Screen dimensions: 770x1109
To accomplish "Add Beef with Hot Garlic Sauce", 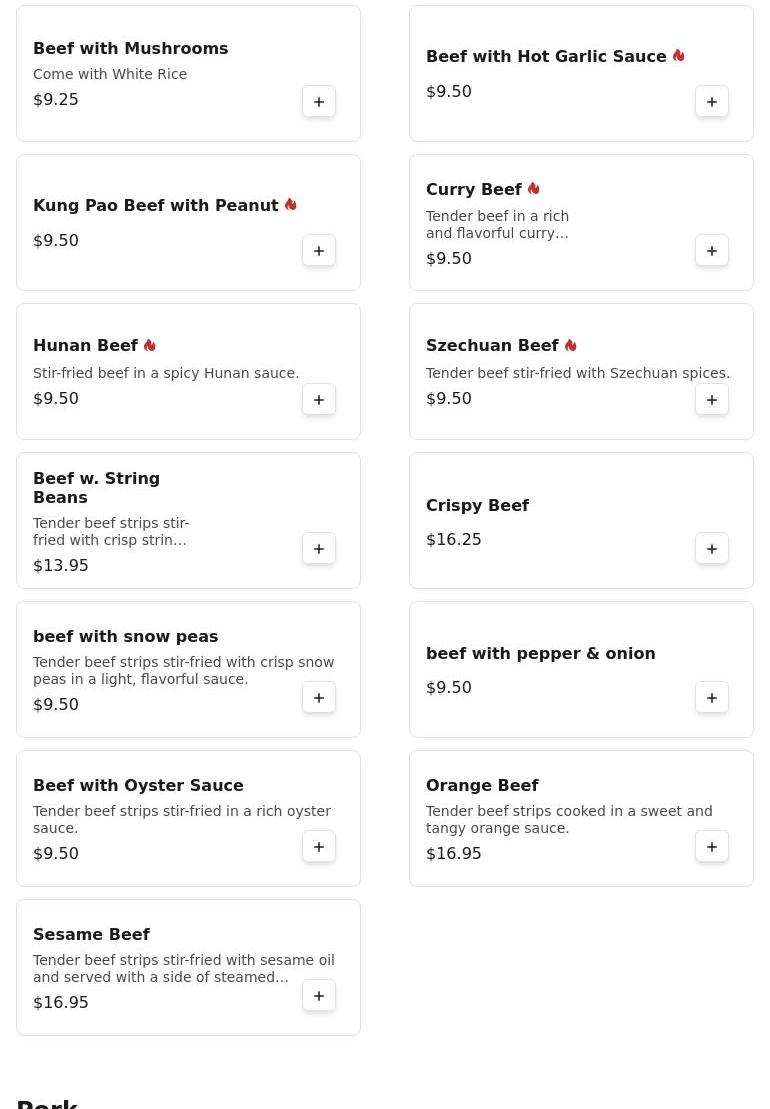I will click(712, 102).
